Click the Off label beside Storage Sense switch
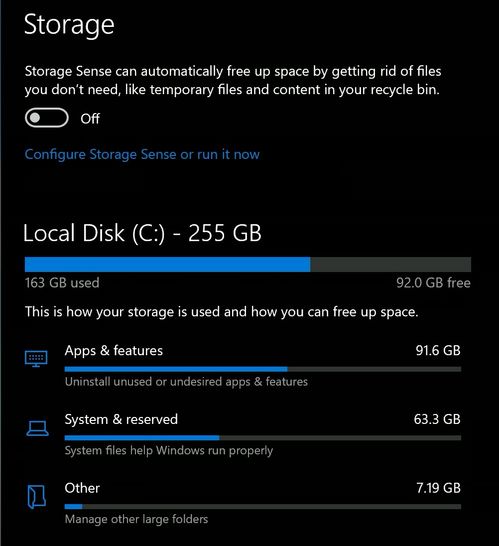Screen dimensions: 499x546 [90, 119]
